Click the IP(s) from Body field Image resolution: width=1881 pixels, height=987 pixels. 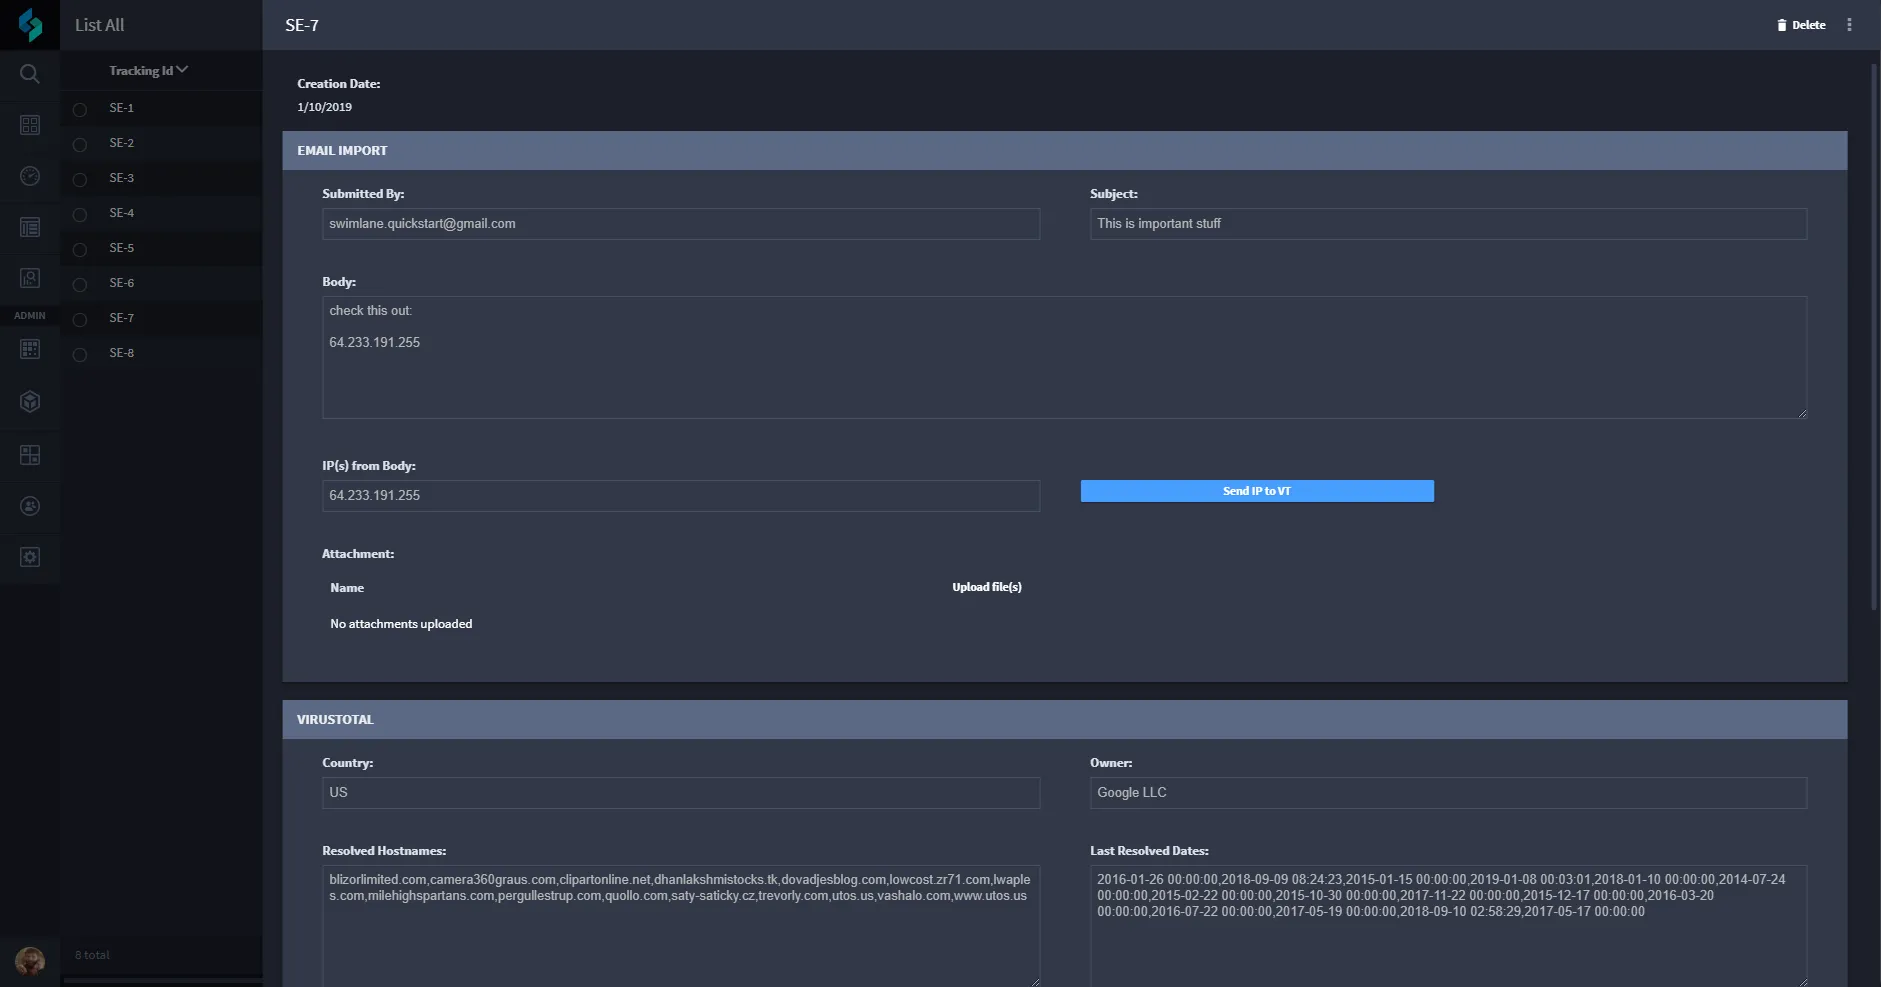[681, 496]
